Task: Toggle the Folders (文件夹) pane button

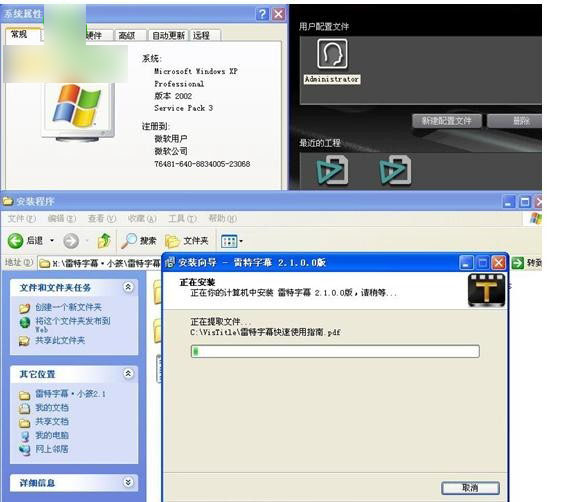Action: (x=186, y=241)
